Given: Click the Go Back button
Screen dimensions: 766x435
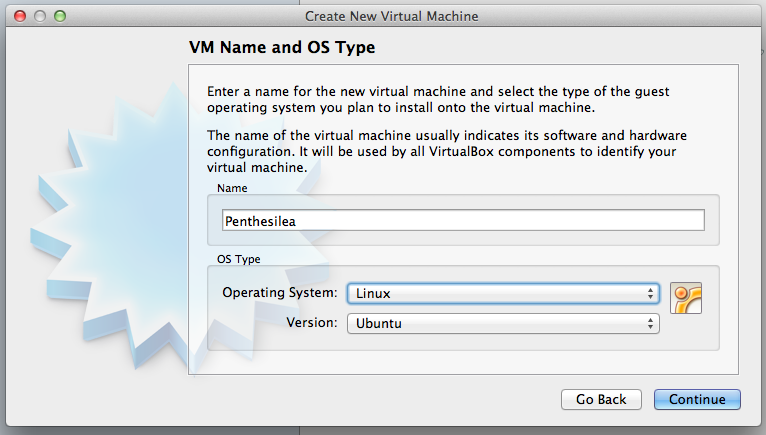Looking at the screenshot, I should [601, 399].
